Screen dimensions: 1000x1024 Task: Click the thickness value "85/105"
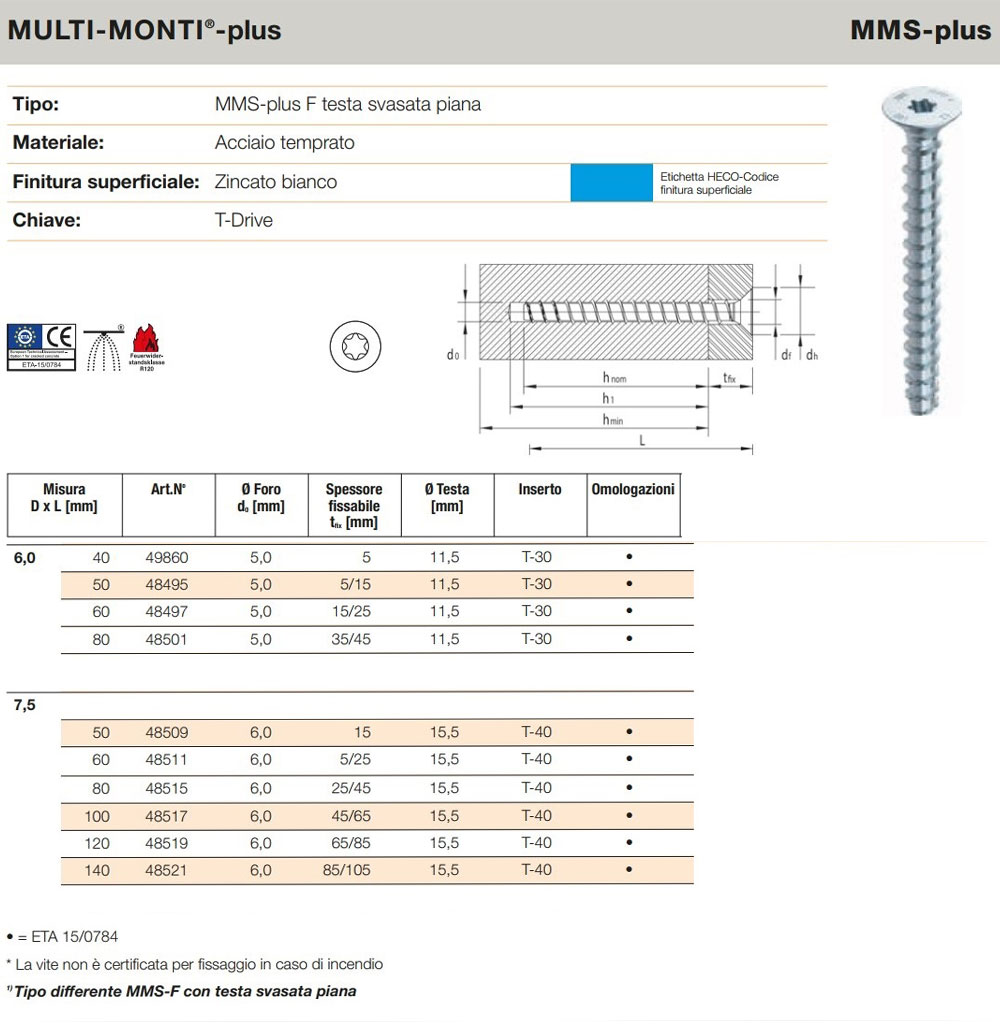(x=346, y=870)
